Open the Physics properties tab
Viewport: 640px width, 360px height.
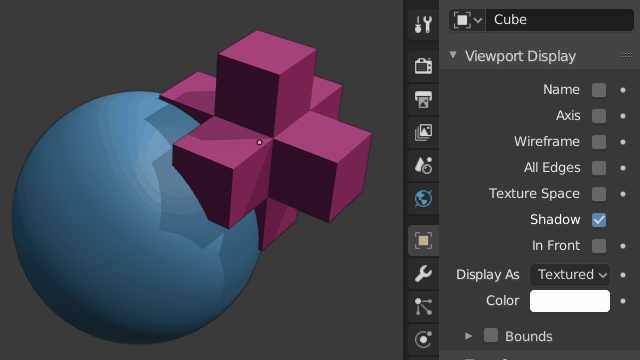(x=423, y=340)
